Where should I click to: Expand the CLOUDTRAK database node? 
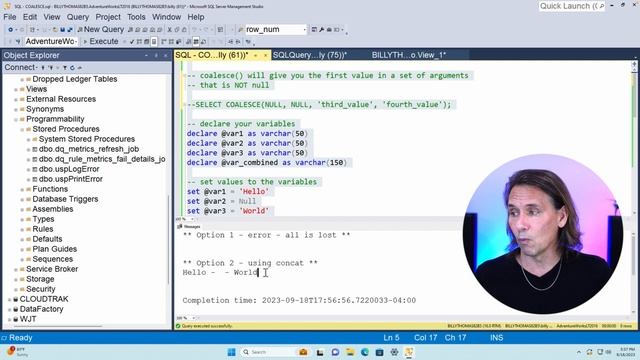click(9, 300)
